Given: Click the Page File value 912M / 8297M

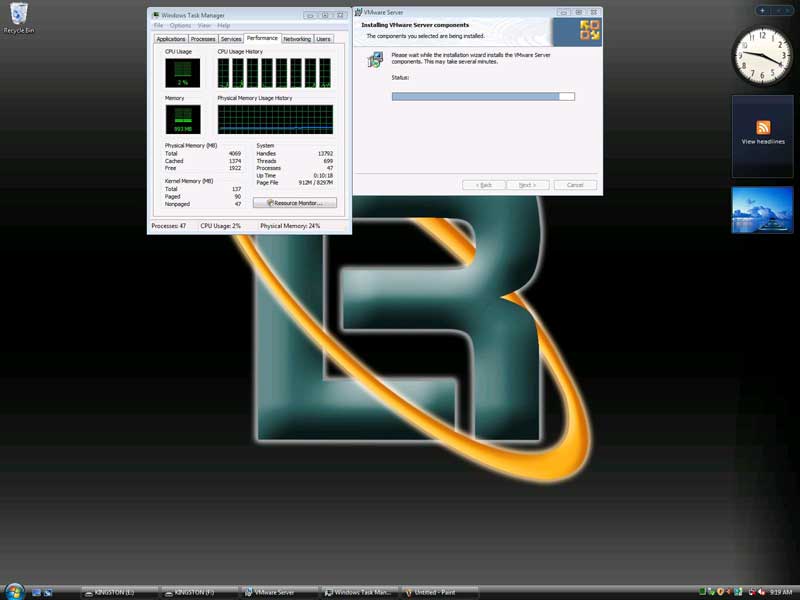Looking at the screenshot, I should (x=316, y=183).
